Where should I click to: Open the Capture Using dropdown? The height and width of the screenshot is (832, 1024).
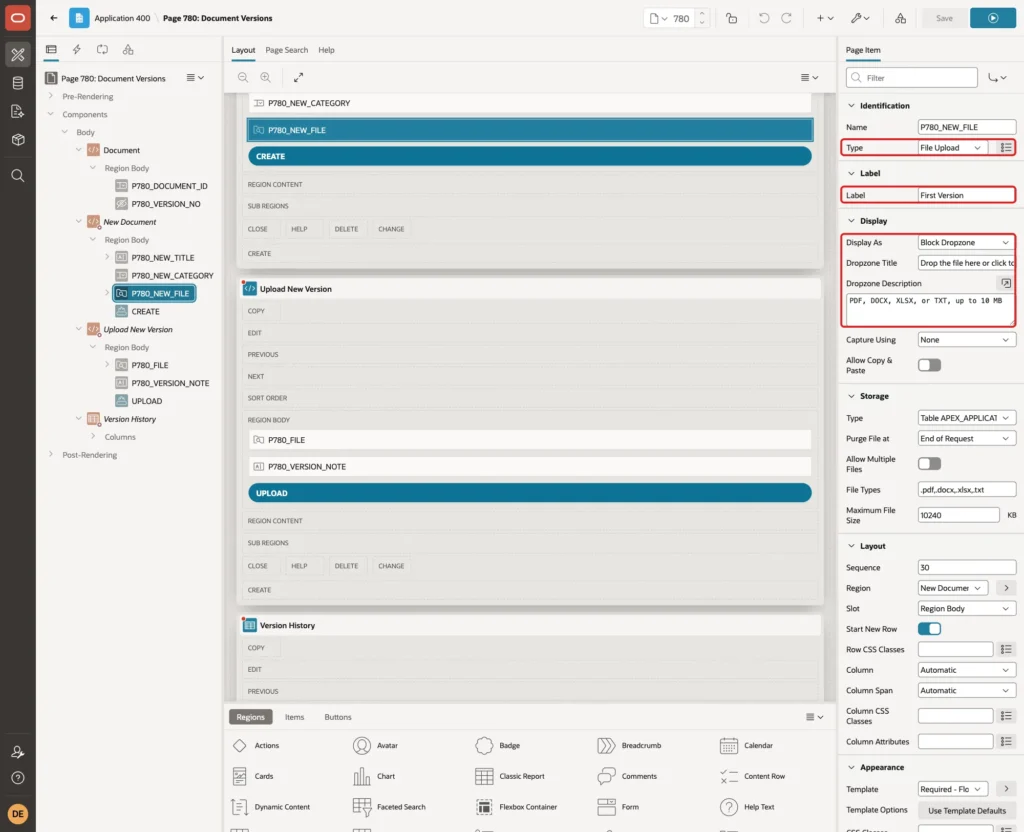pyautogui.click(x=967, y=340)
